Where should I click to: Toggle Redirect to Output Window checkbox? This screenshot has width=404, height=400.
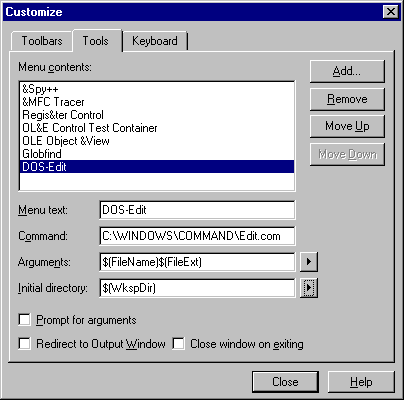click(x=25, y=344)
